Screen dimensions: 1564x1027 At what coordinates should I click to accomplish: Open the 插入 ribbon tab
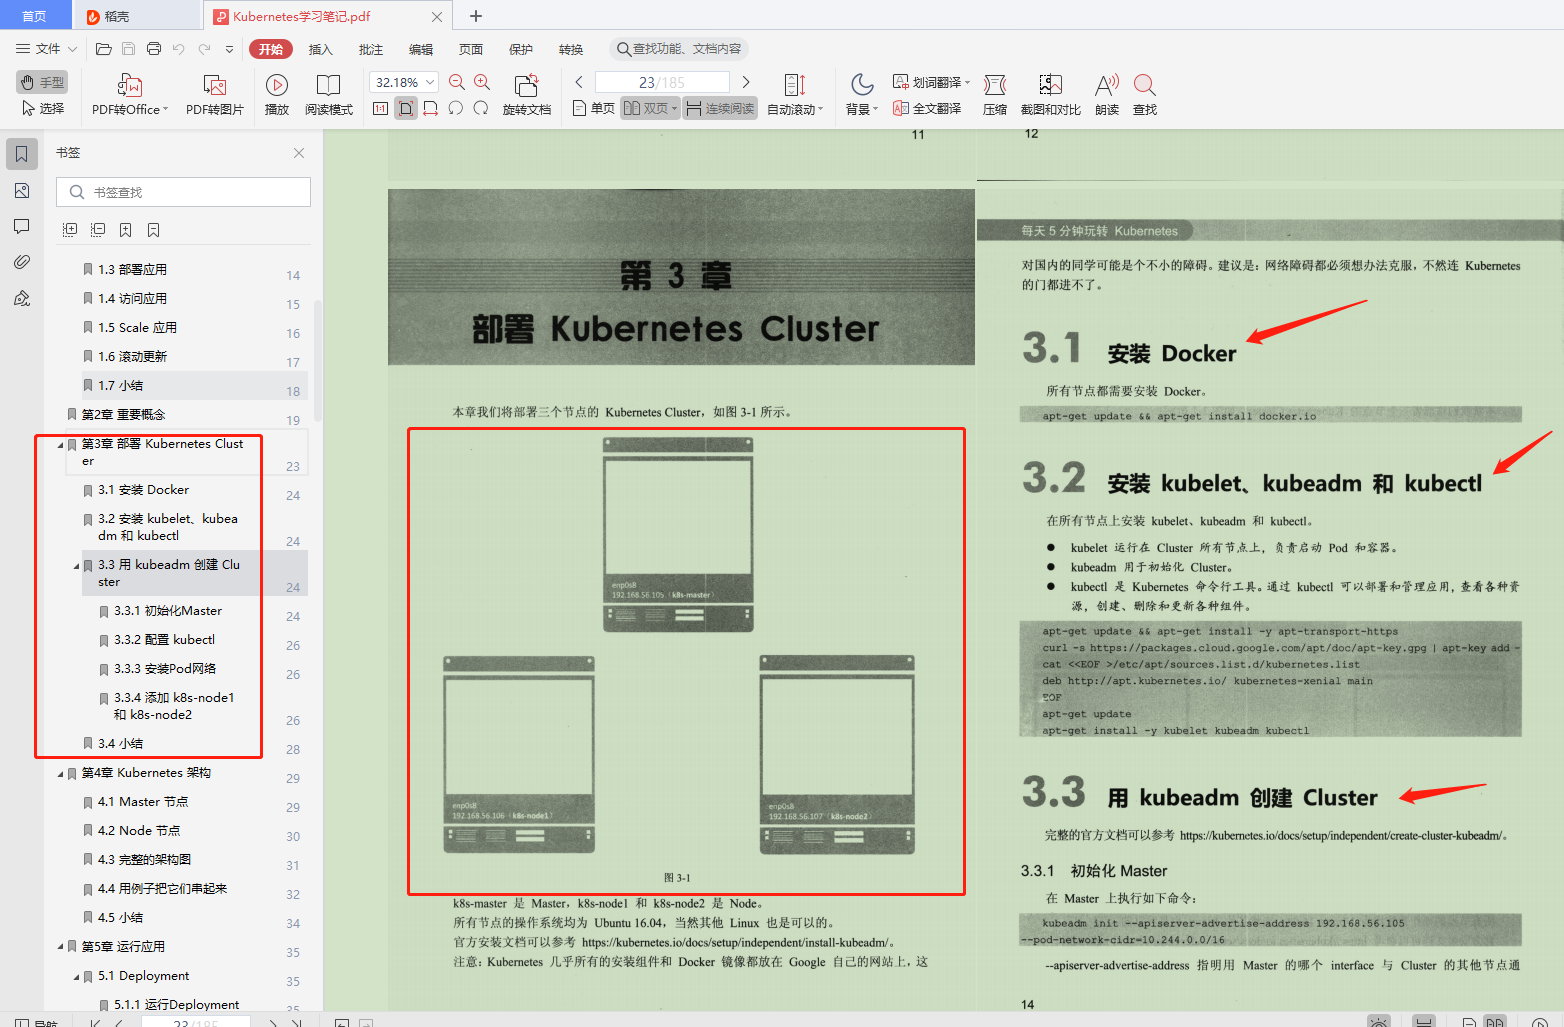point(320,49)
